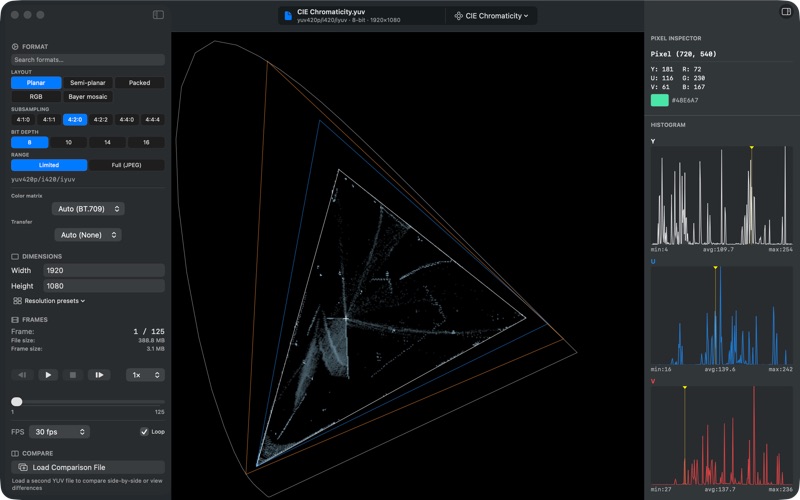
Task: Select Semi-planar layout
Action: click(x=88, y=83)
